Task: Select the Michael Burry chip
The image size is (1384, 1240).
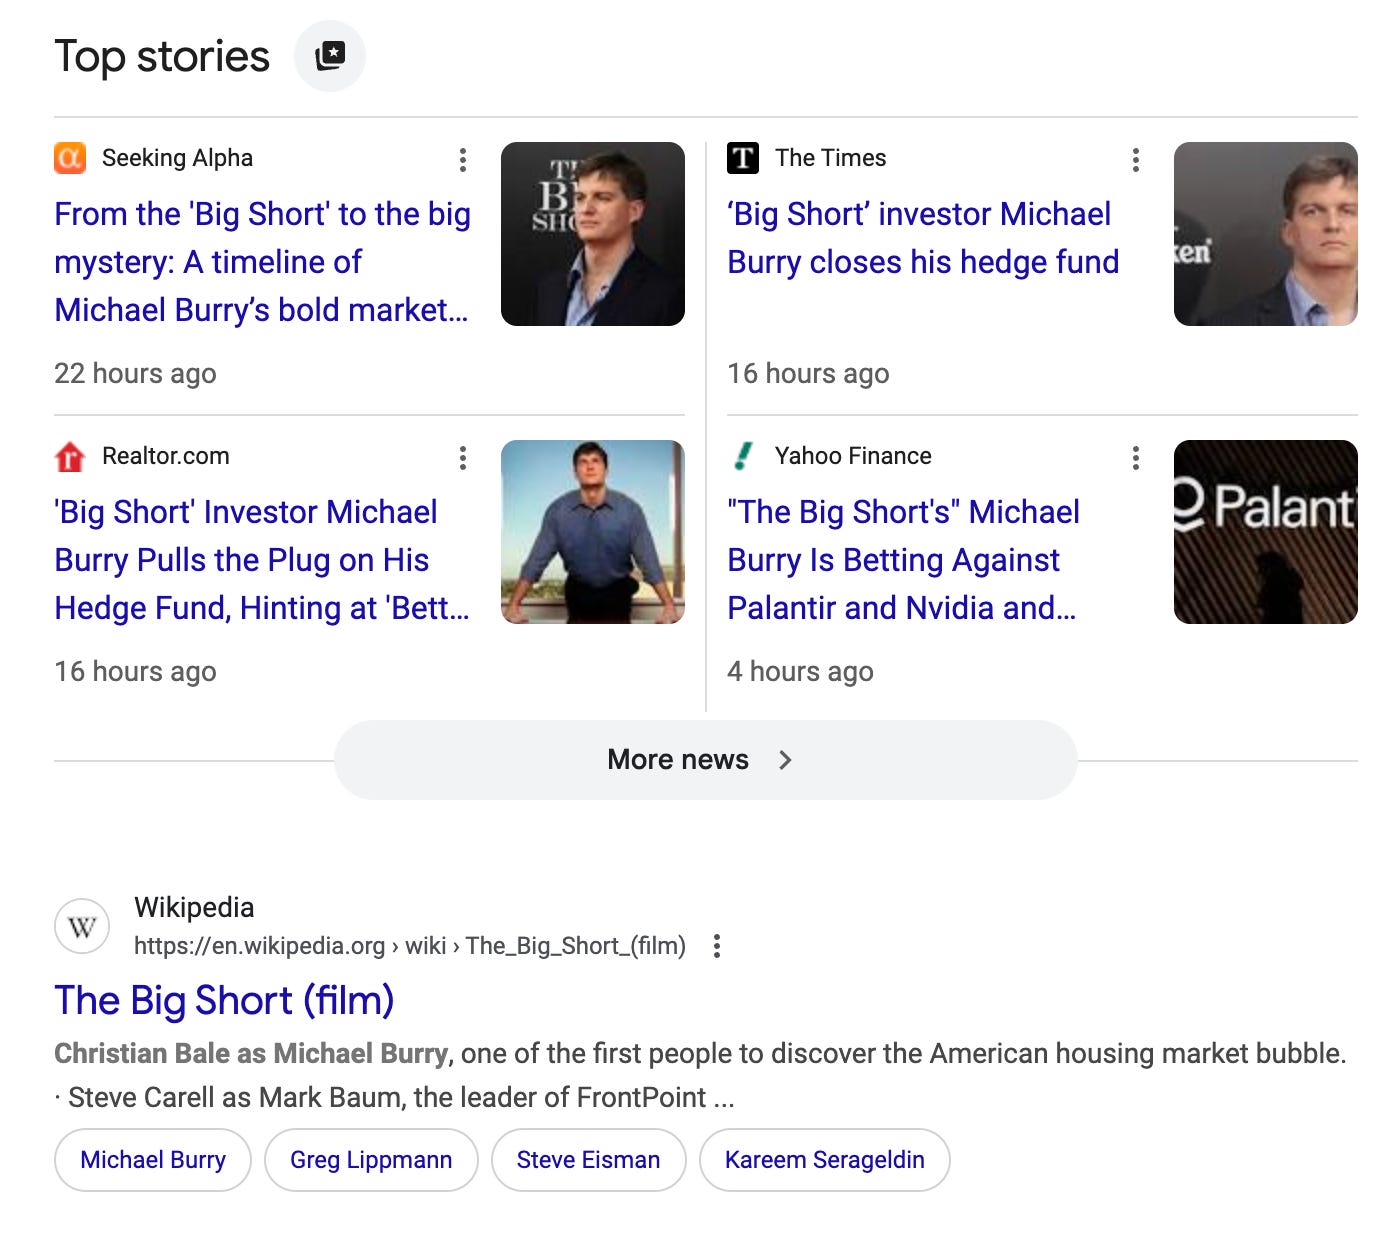Action: point(153,1160)
